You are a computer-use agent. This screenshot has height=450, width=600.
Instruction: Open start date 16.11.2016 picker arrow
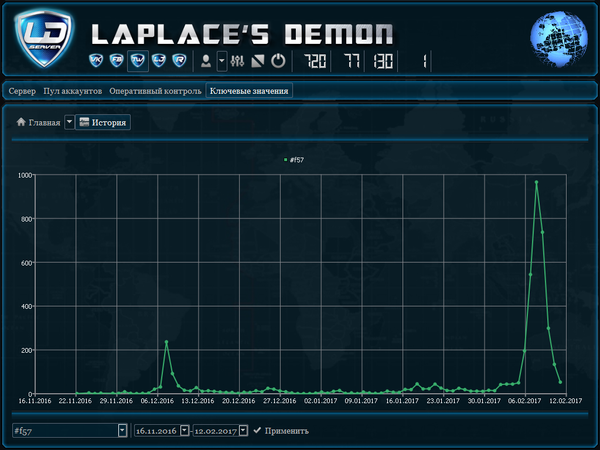click(184, 430)
